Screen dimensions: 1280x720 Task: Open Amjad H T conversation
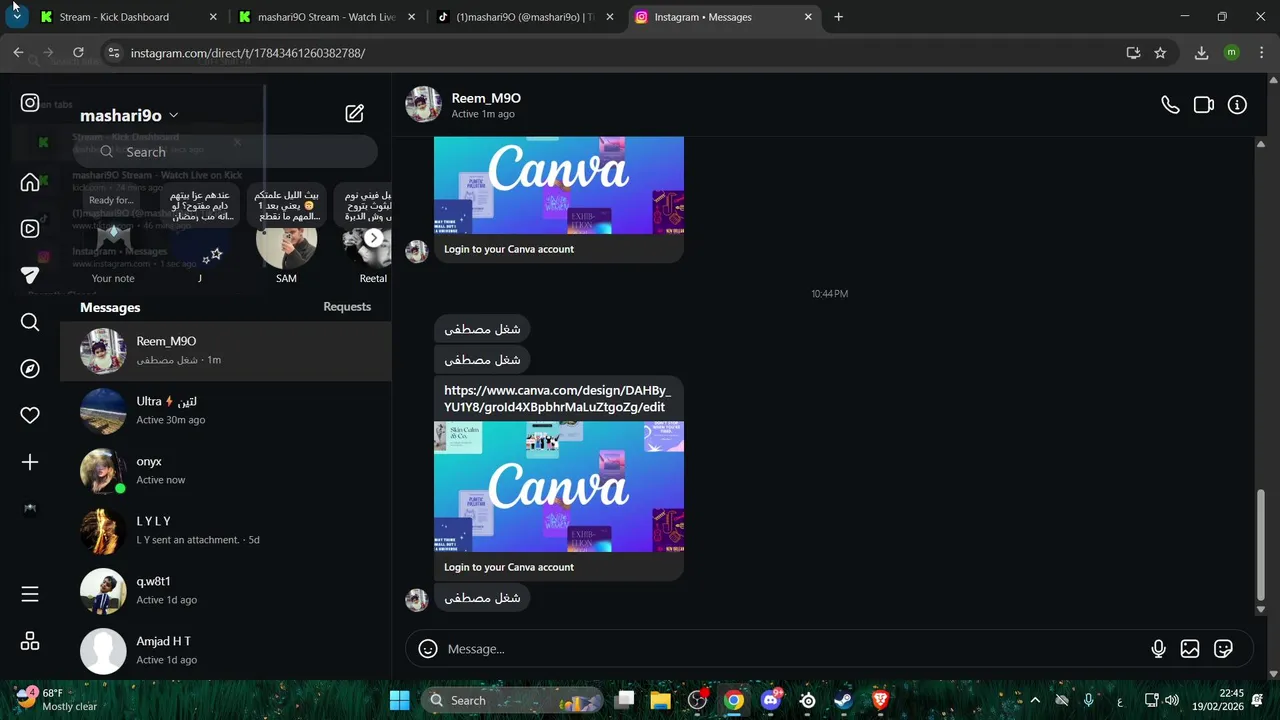coord(226,651)
